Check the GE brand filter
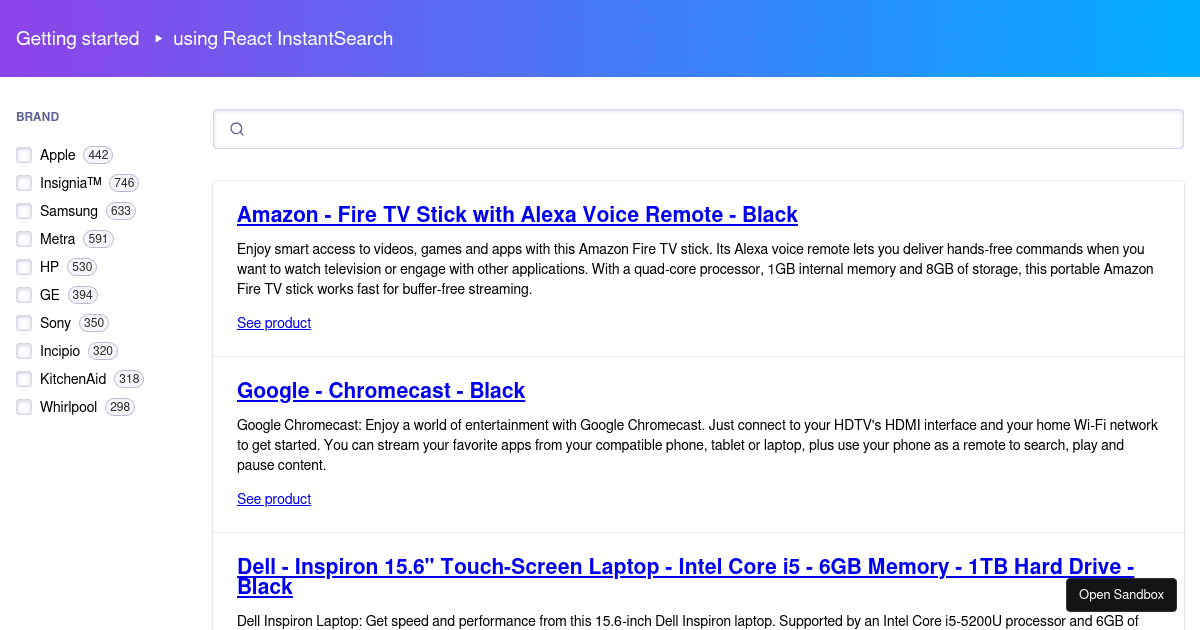The height and width of the screenshot is (630, 1200). [x=24, y=295]
